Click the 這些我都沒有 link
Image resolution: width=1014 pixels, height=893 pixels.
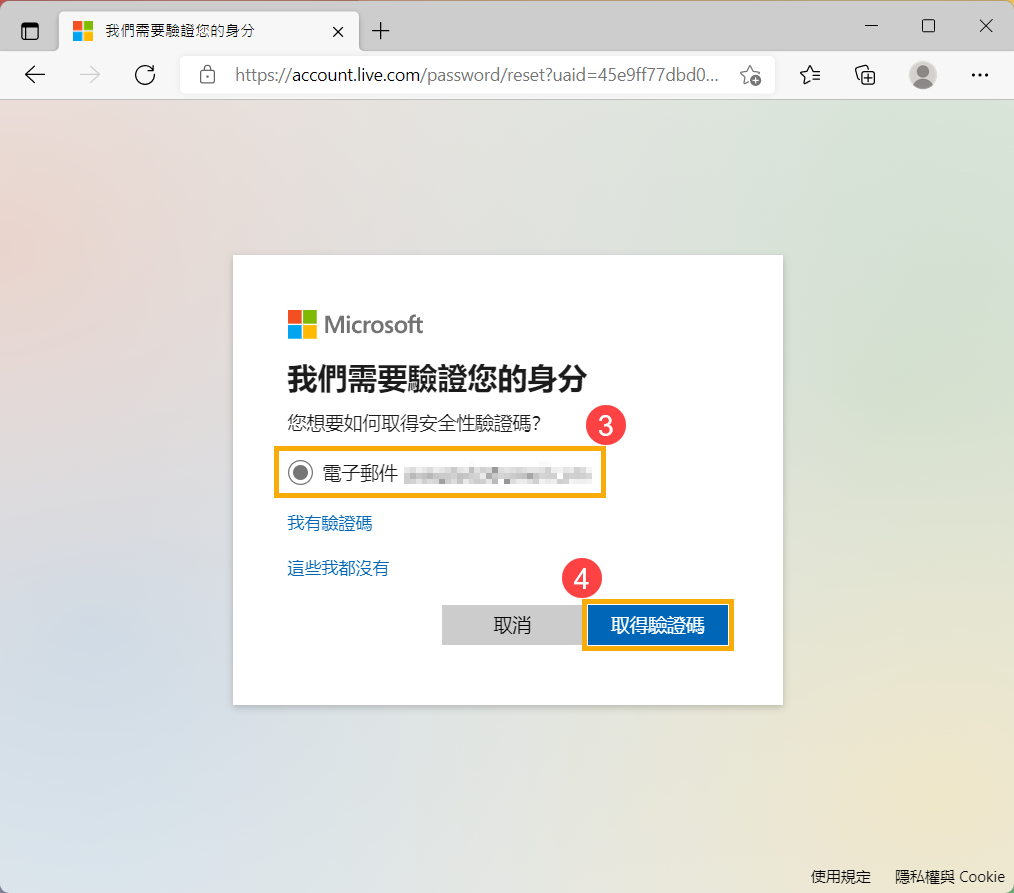tap(338, 568)
